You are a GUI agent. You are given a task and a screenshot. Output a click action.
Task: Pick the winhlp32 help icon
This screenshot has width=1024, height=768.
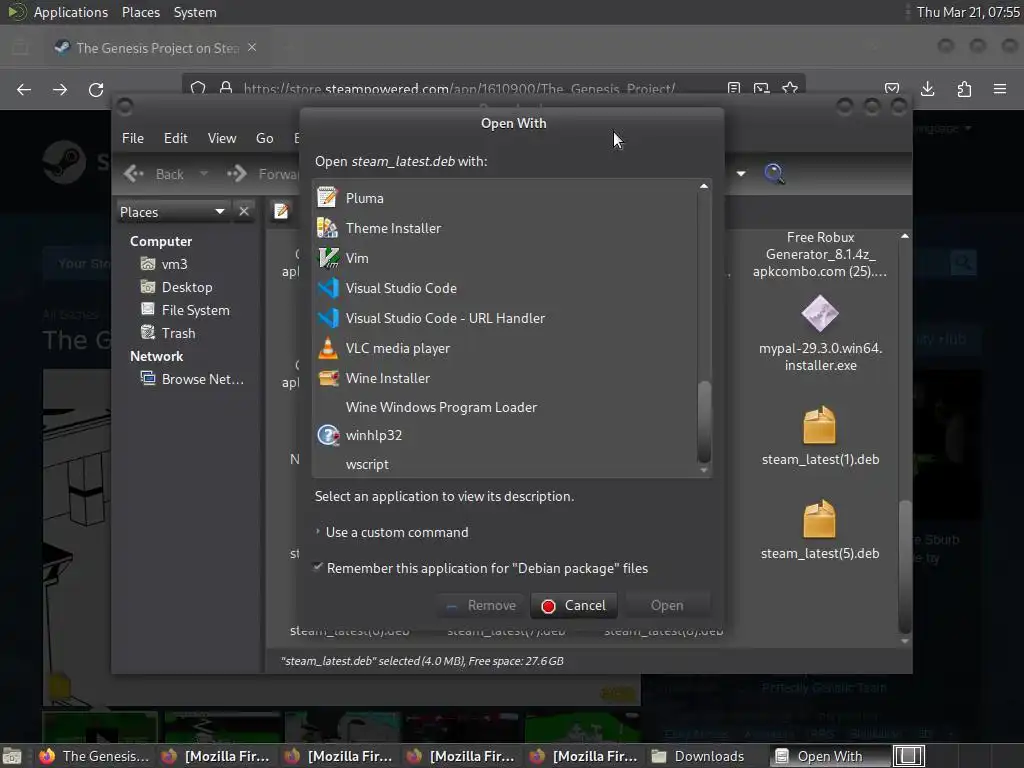click(x=327, y=435)
